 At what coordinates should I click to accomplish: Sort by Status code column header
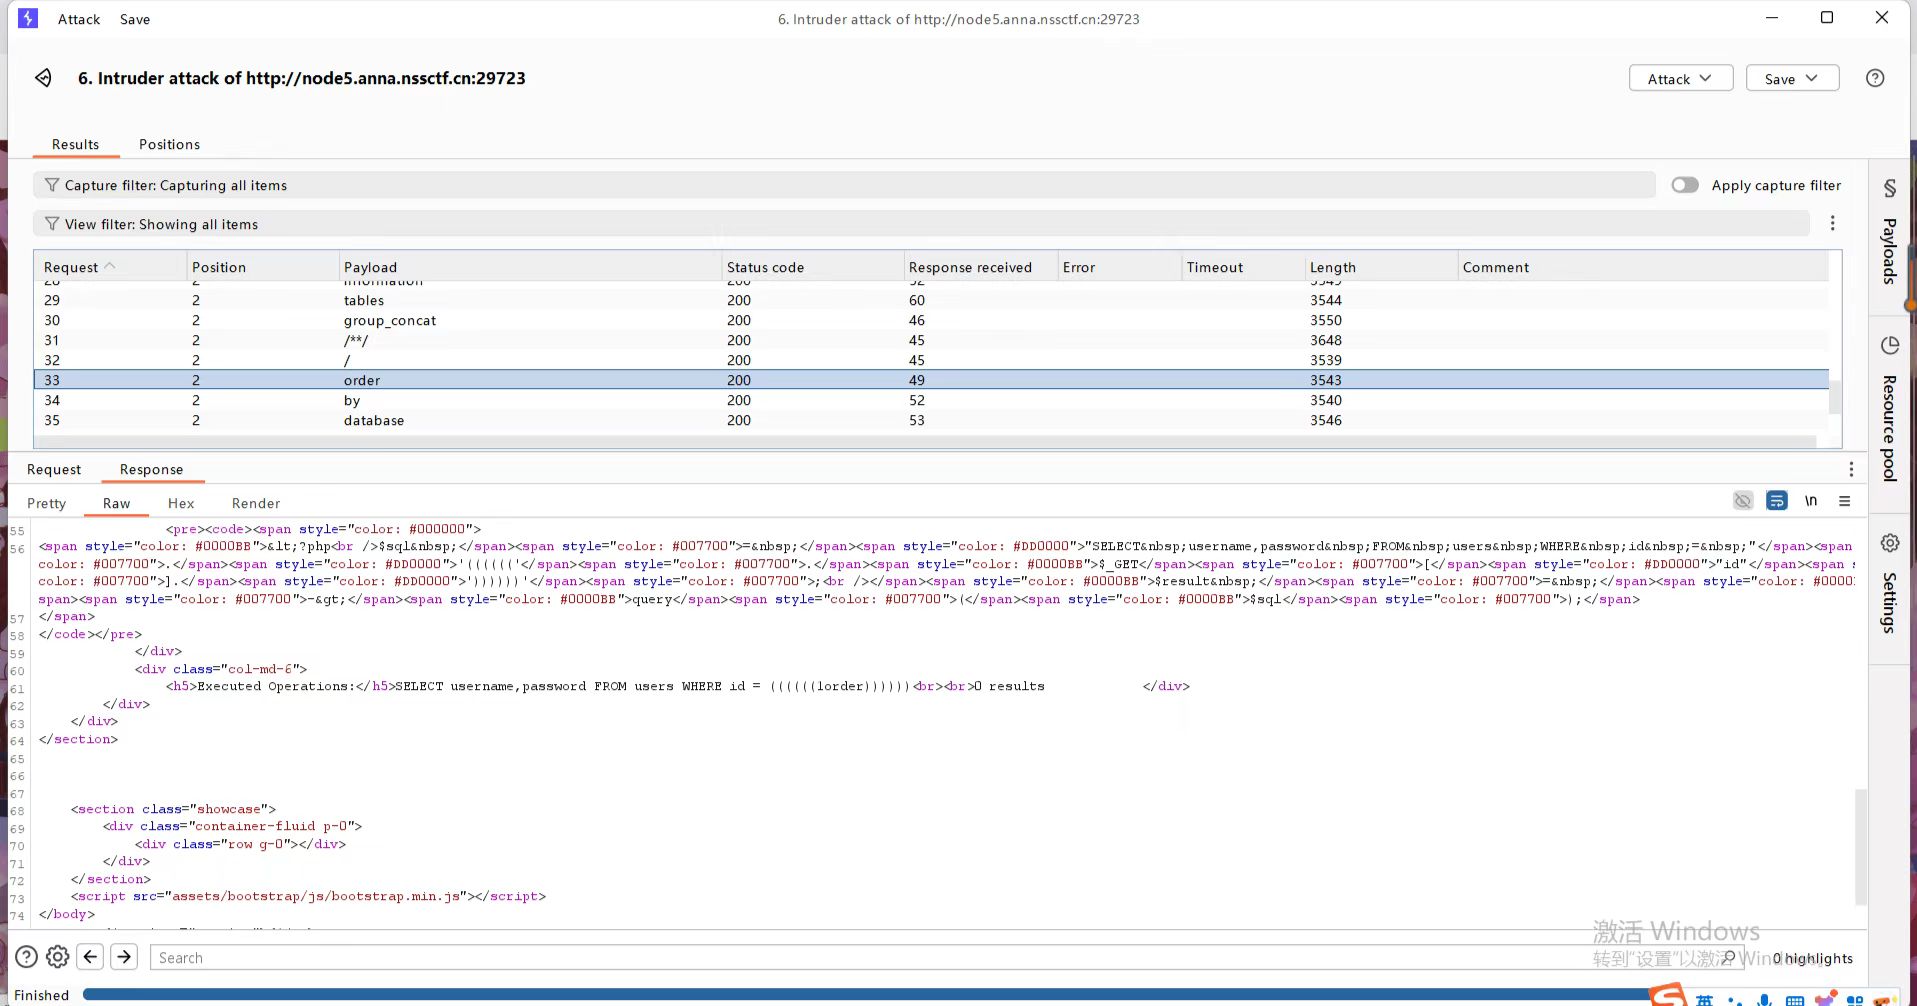813,267
